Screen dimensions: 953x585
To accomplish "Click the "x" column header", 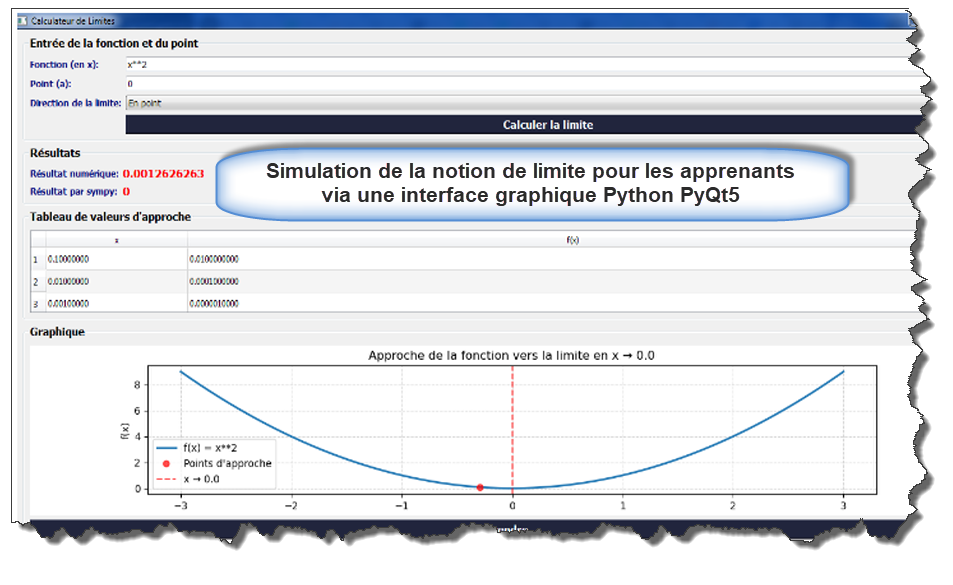I will click(117, 240).
